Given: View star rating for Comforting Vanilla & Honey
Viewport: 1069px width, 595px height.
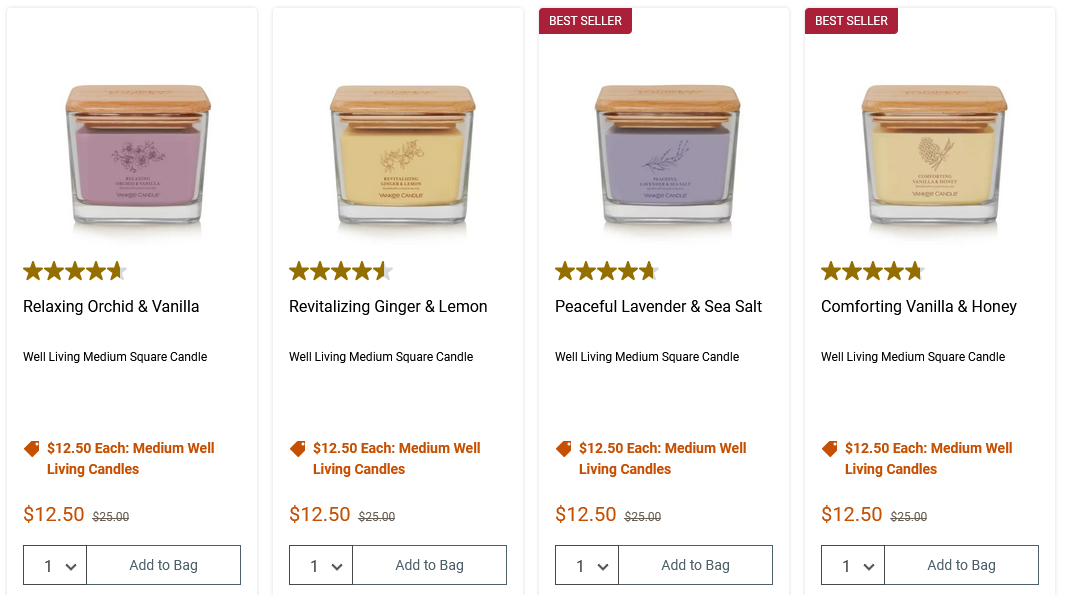Looking at the screenshot, I should 873,271.
